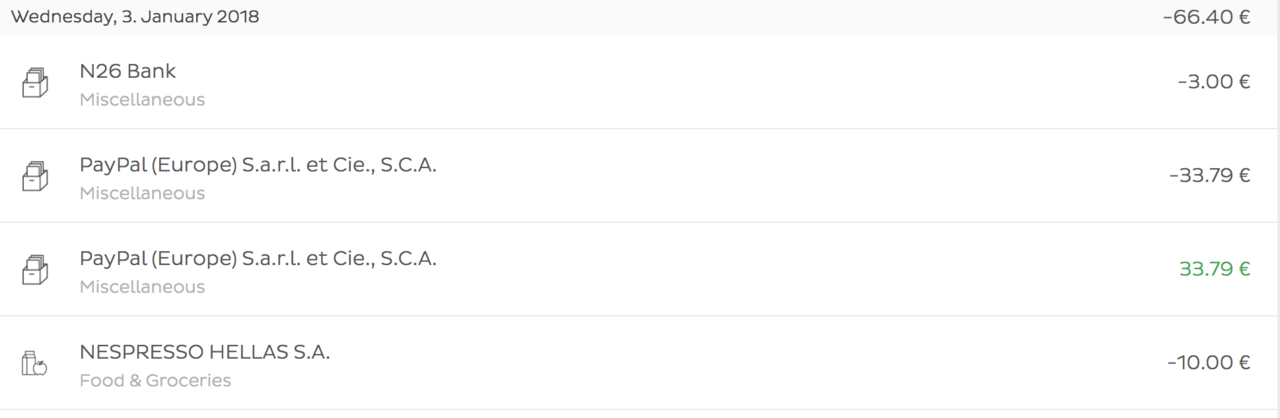Click the Miscellaneous category of the -33.79 € PayPal entry
Screen dimensions: 1280x418
click(142, 193)
